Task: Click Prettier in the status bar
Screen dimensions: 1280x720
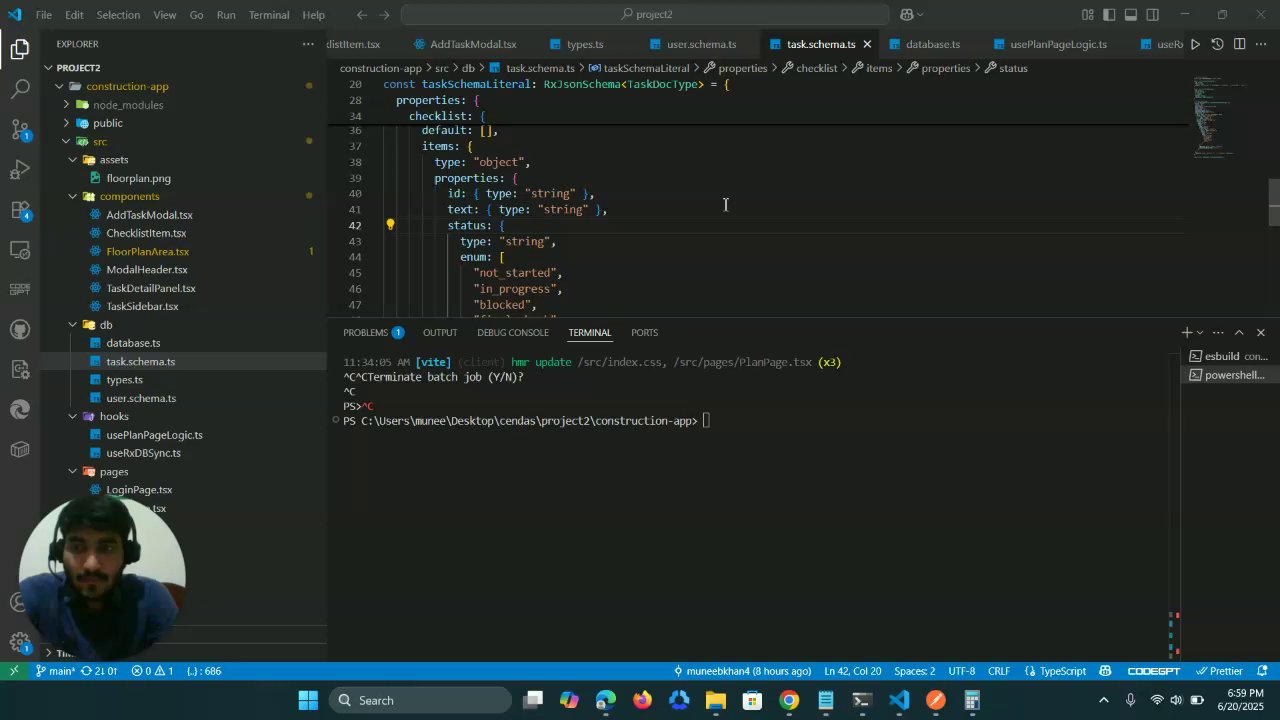Action: click(x=1219, y=671)
